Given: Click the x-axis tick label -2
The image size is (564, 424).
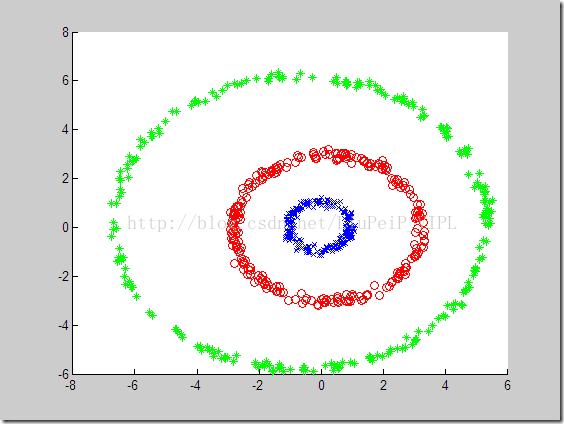Looking at the screenshot, I should [x=258, y=386].
